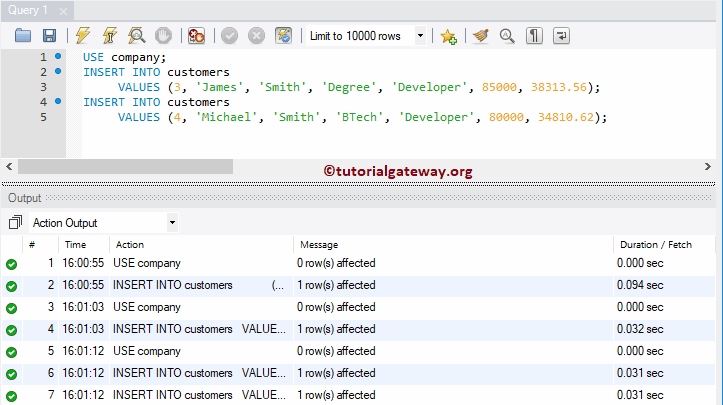Execute the query with the lightning bolt icon

coord(83,36)
